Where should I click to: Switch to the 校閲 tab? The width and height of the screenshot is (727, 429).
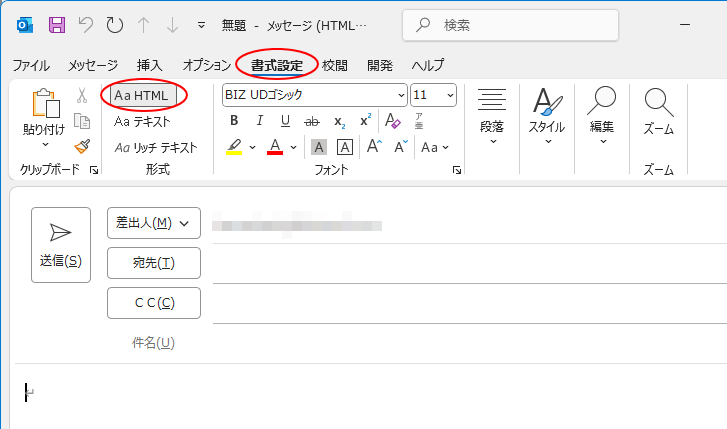pos(335,65)
